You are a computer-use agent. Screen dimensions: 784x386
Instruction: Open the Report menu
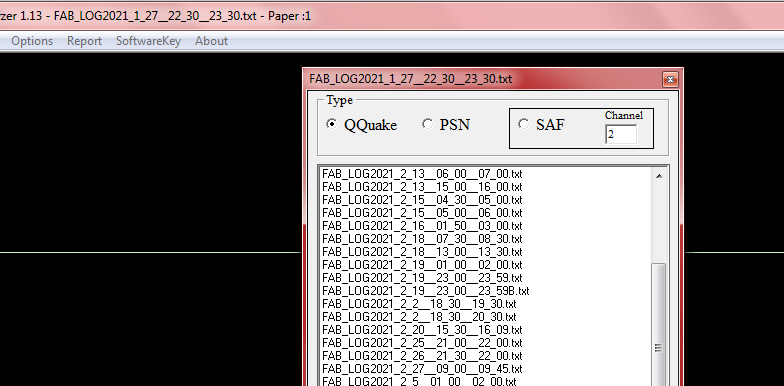(x=84, y=41)
